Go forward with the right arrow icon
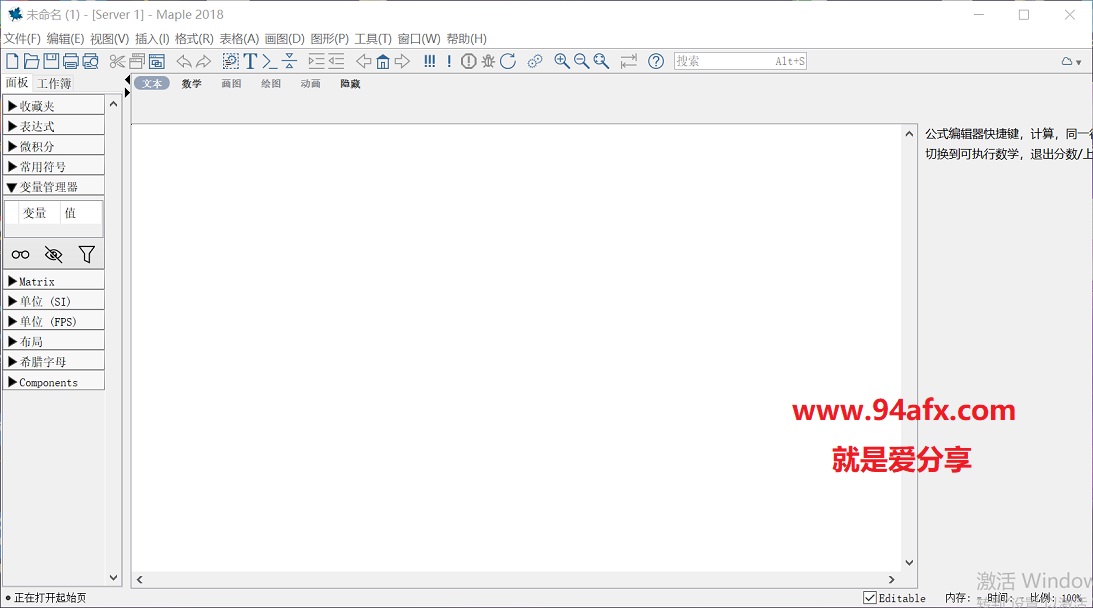Viewport: 1093px width, 608px height. (x=402, y=61)
